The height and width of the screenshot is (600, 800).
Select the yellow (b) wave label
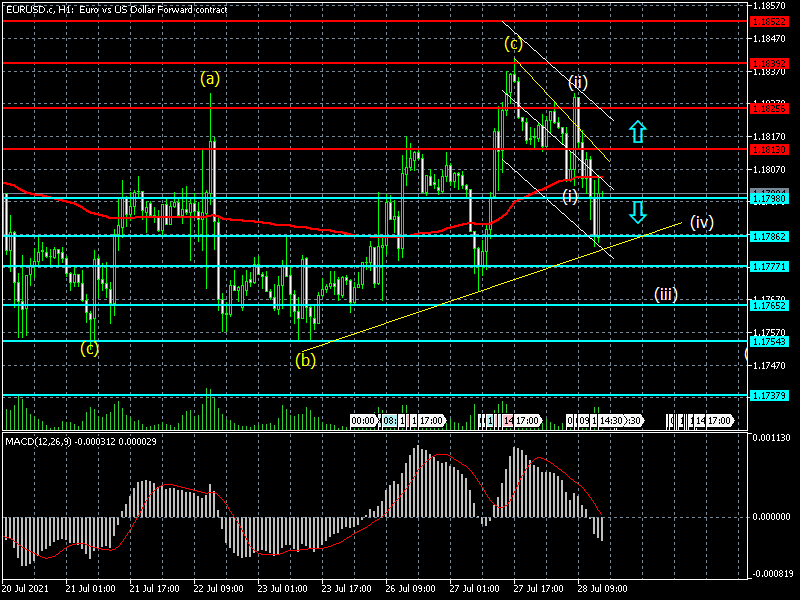306,360
